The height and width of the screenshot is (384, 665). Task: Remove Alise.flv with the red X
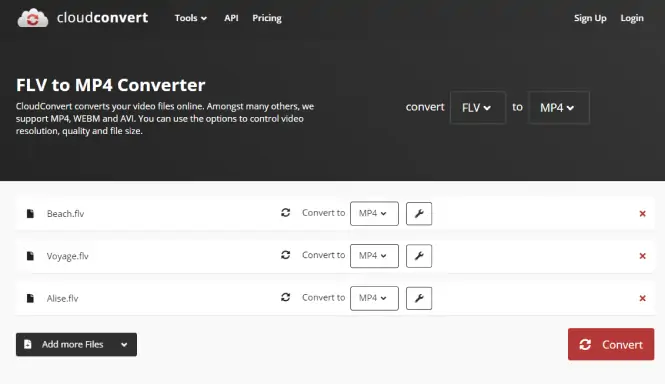[643, 299]
